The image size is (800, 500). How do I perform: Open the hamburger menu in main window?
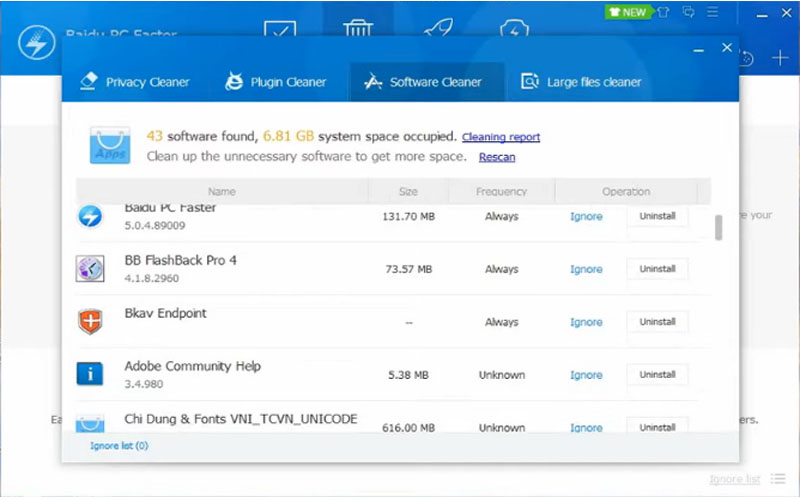(713, 12)
